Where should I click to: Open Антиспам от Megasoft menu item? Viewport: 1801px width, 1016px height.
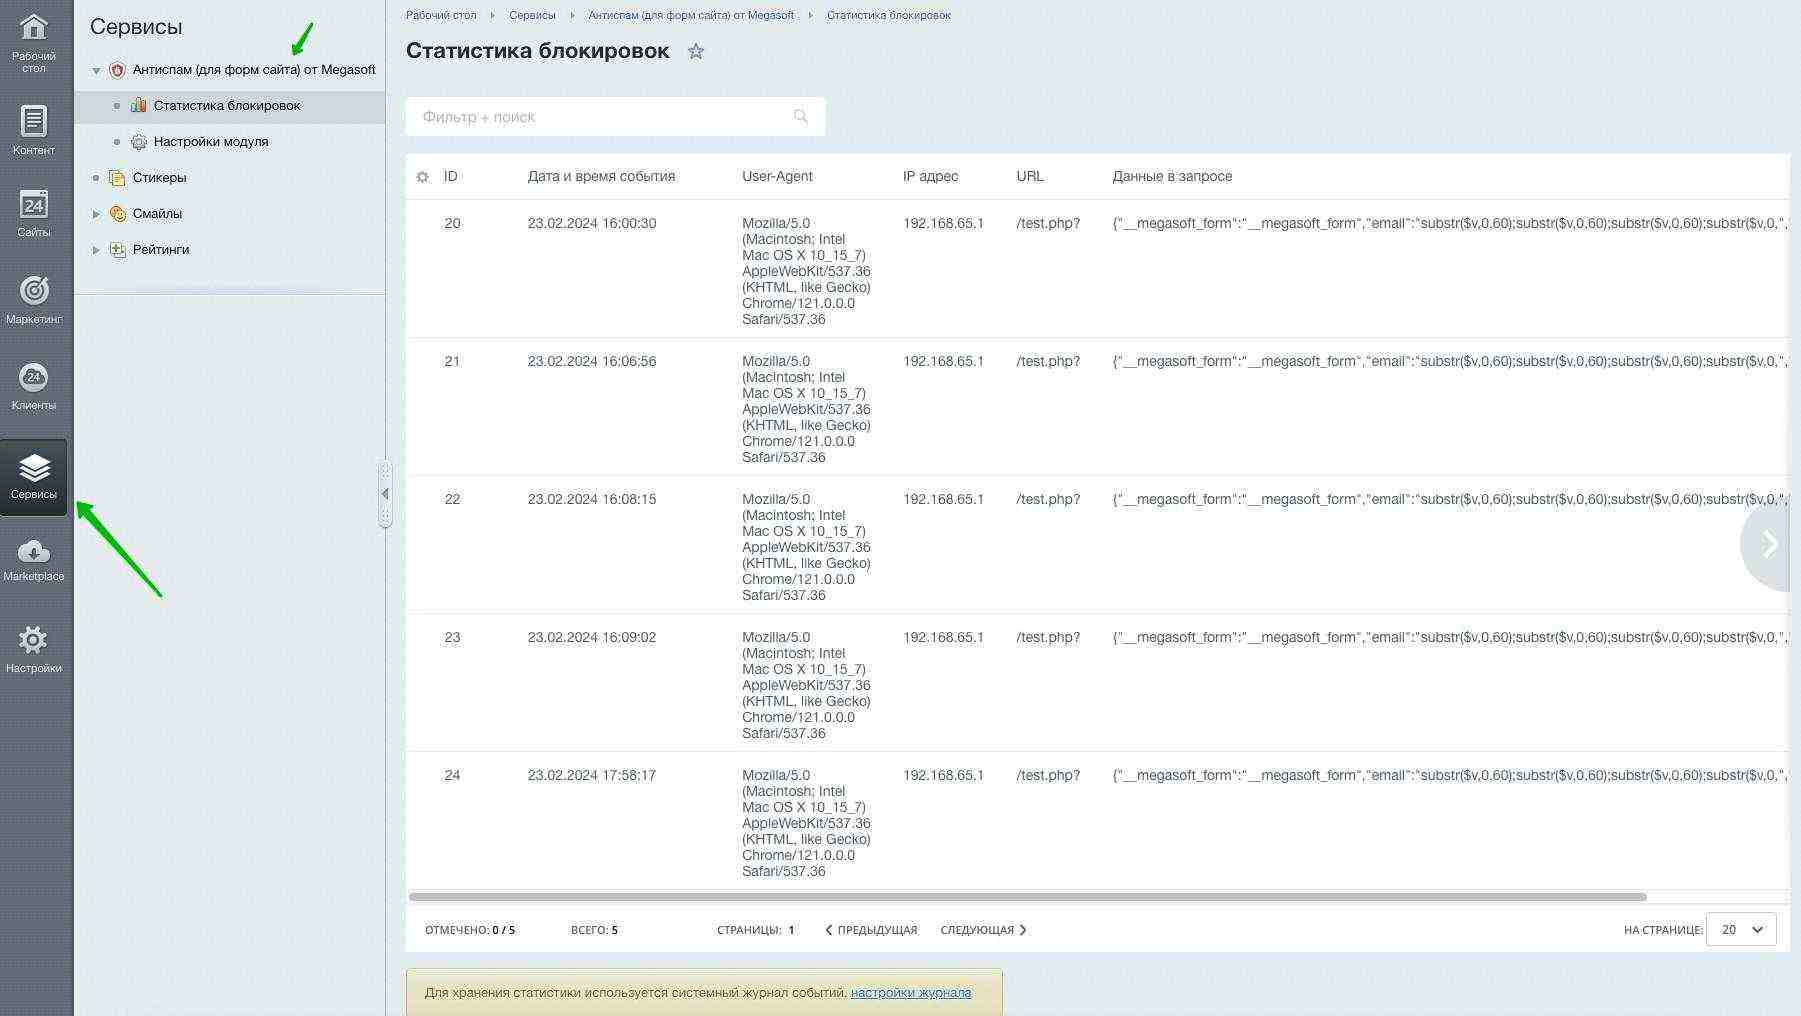(254, 70)
